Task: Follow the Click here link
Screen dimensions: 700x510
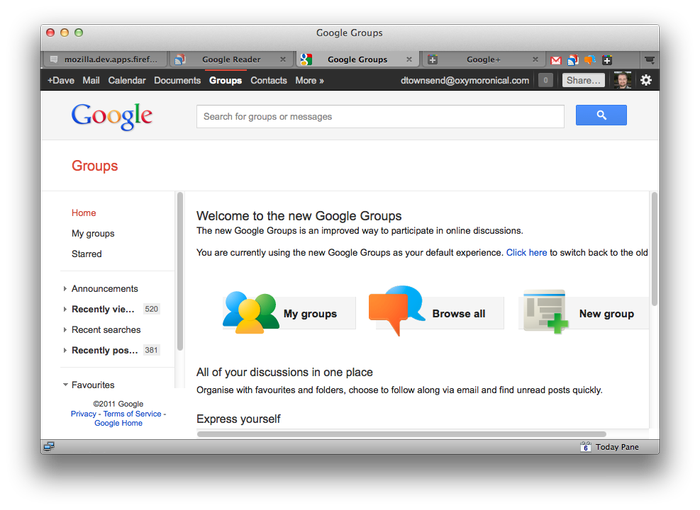Action: tap(526, 253)
